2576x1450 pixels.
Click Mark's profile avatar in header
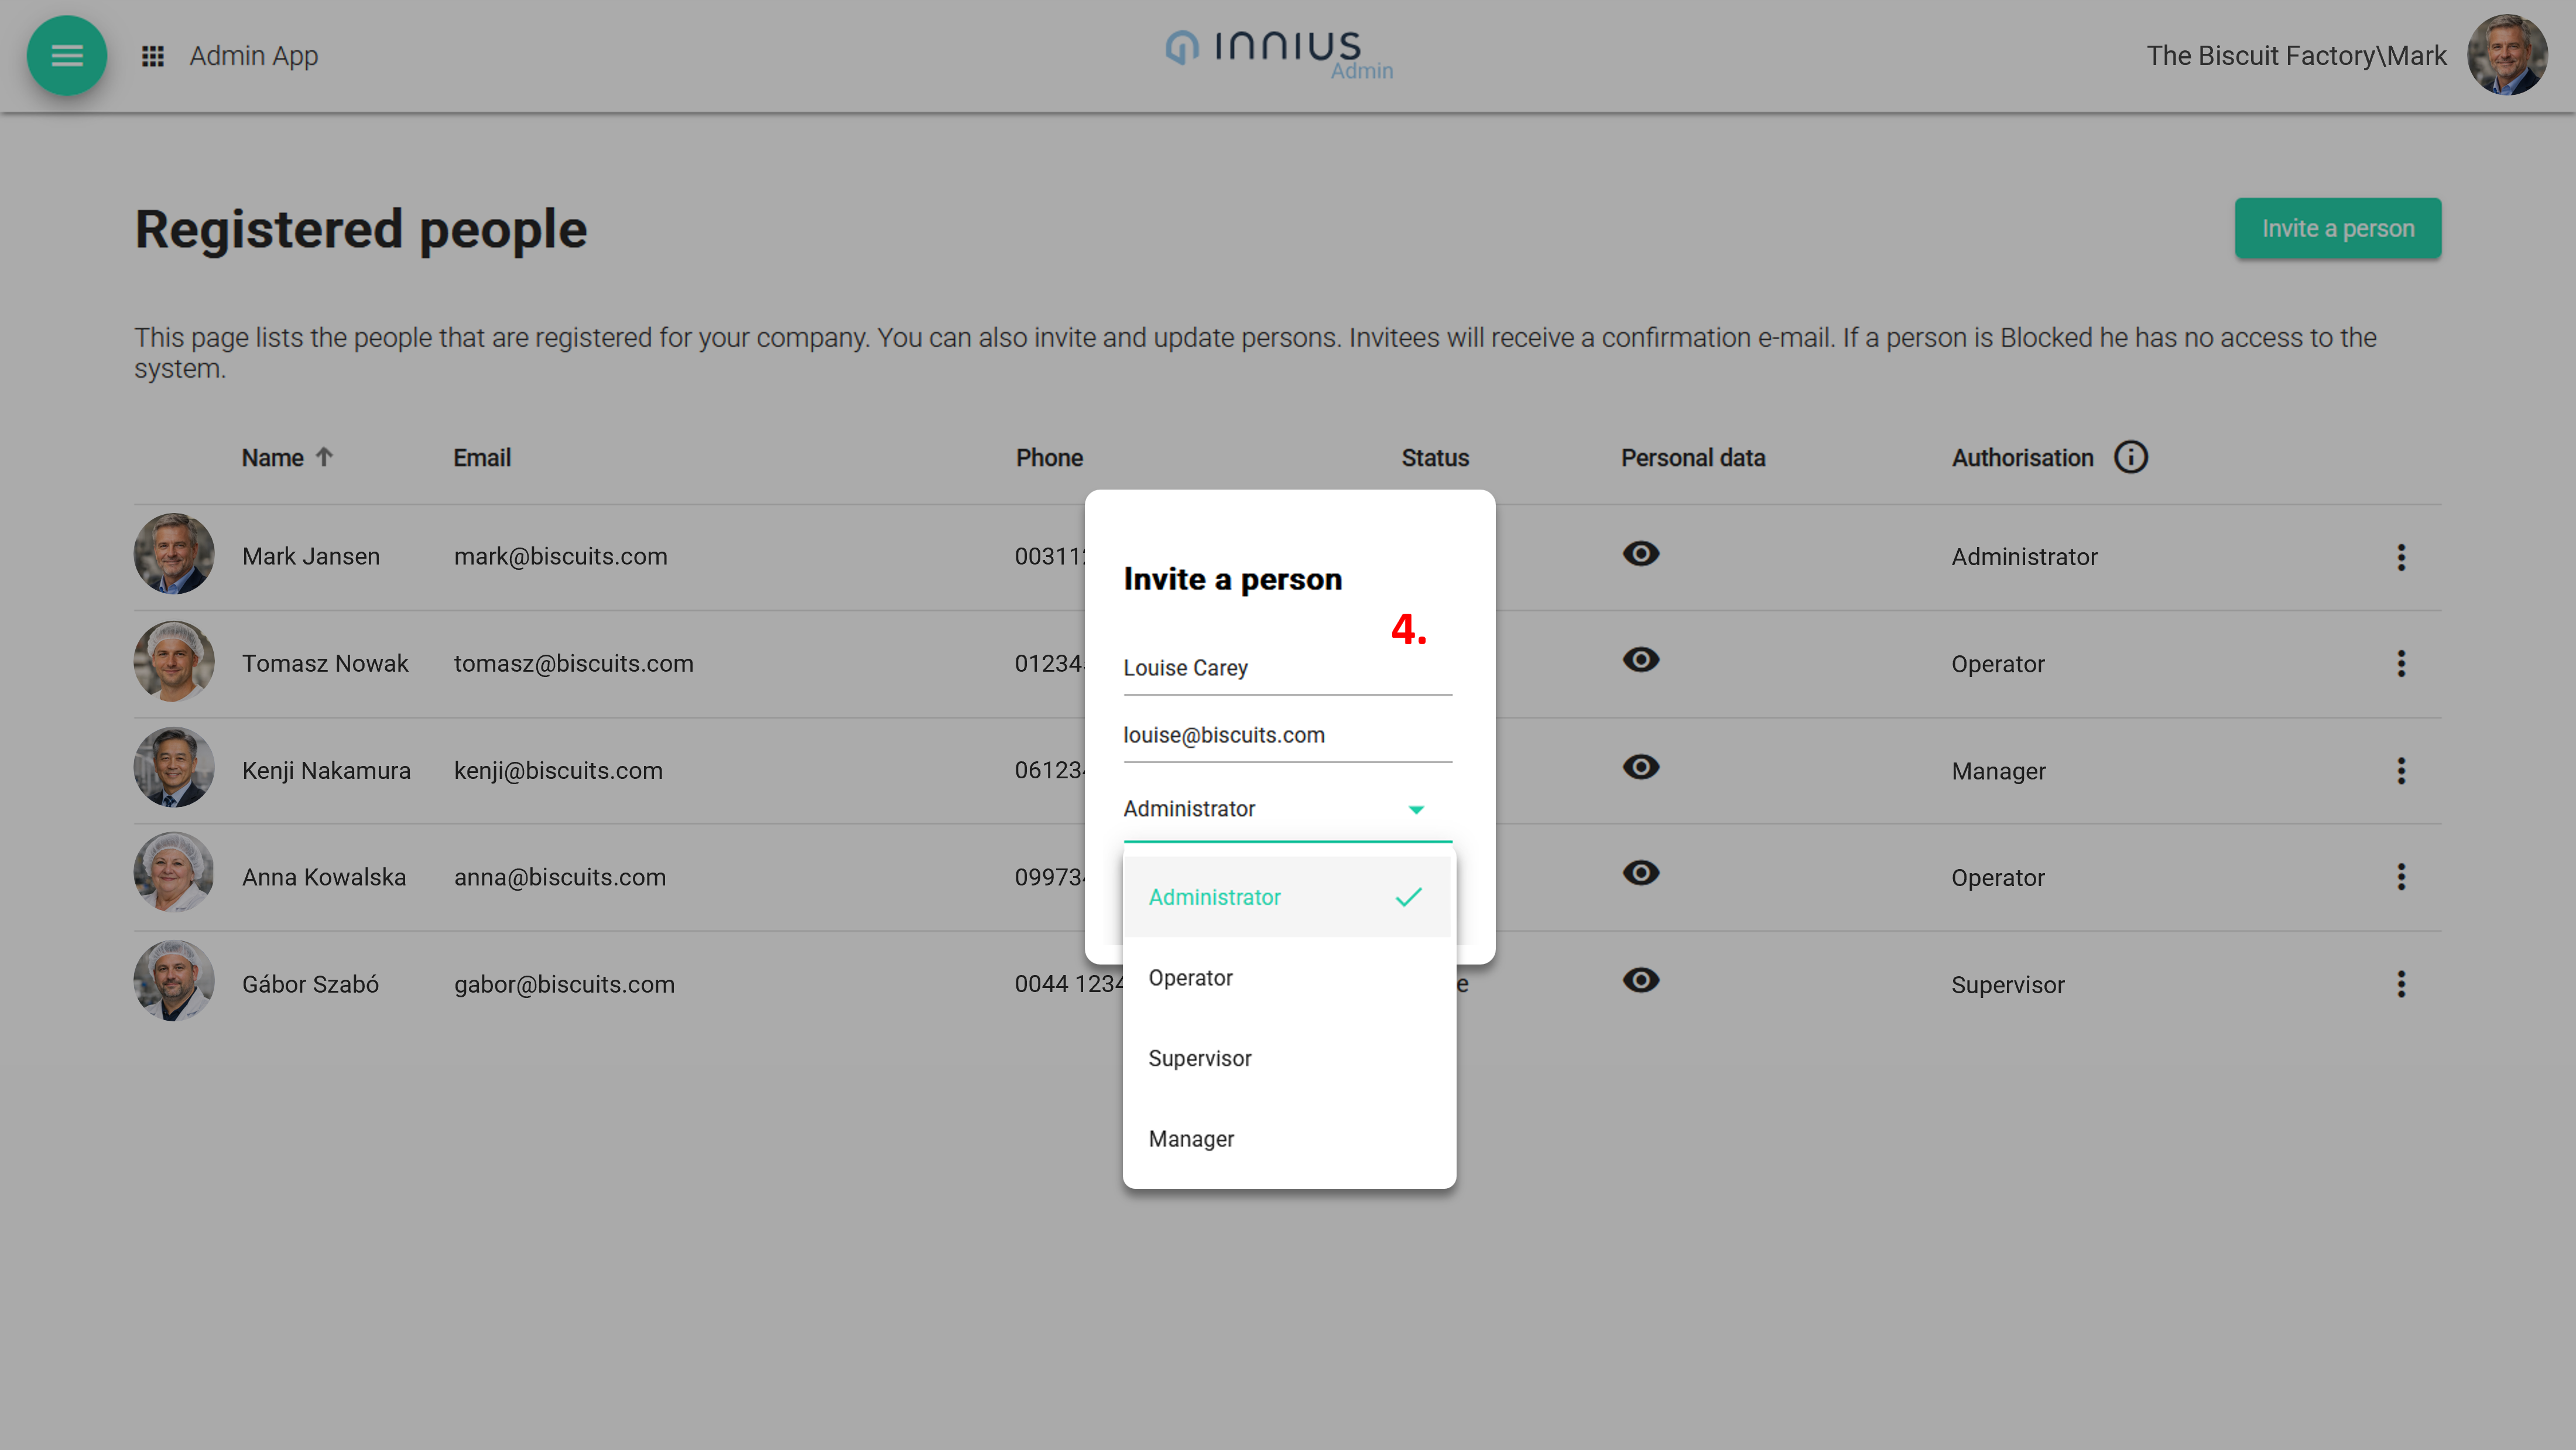pos(2506,55)
